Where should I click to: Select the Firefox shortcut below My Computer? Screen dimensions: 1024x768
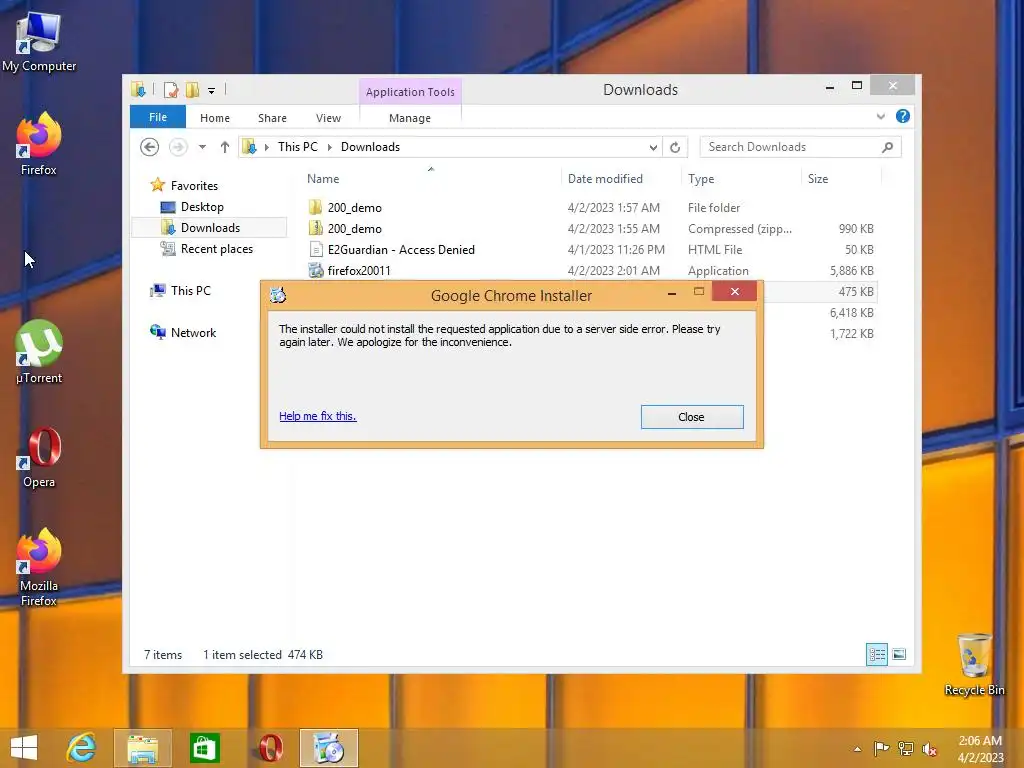(39, 144)
